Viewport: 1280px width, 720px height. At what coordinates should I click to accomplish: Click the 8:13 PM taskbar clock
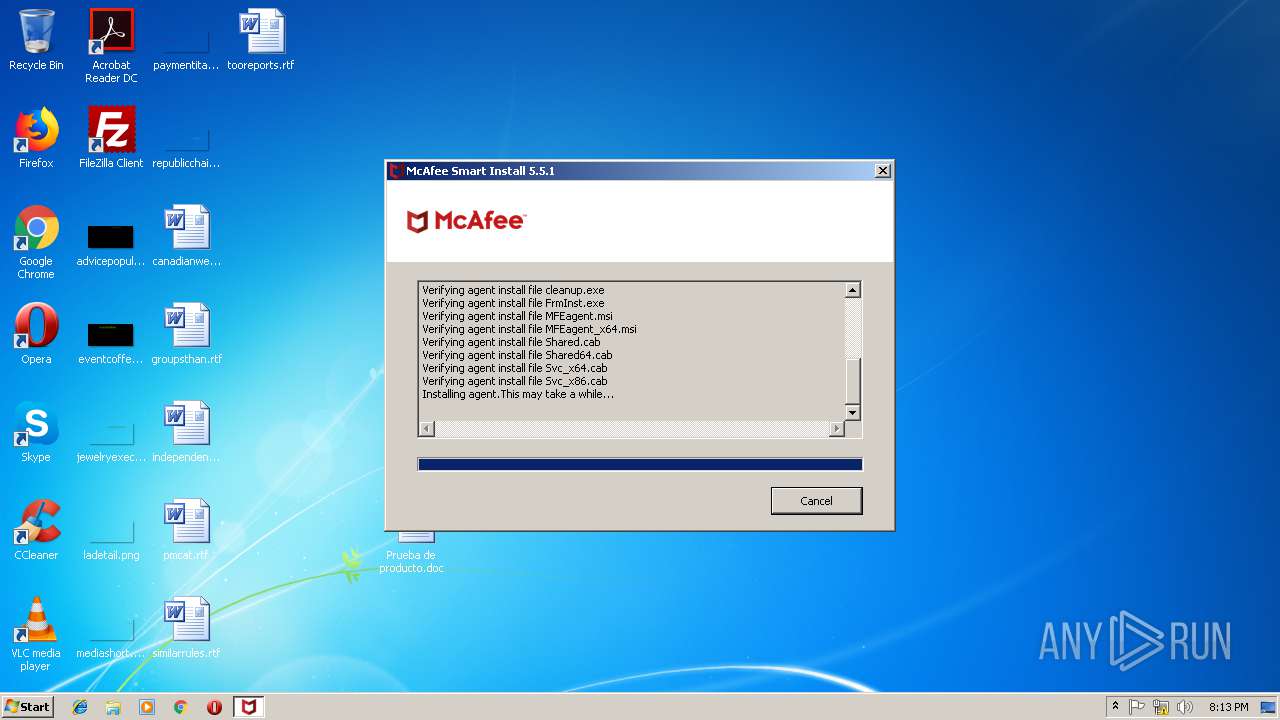point(1228,707)
